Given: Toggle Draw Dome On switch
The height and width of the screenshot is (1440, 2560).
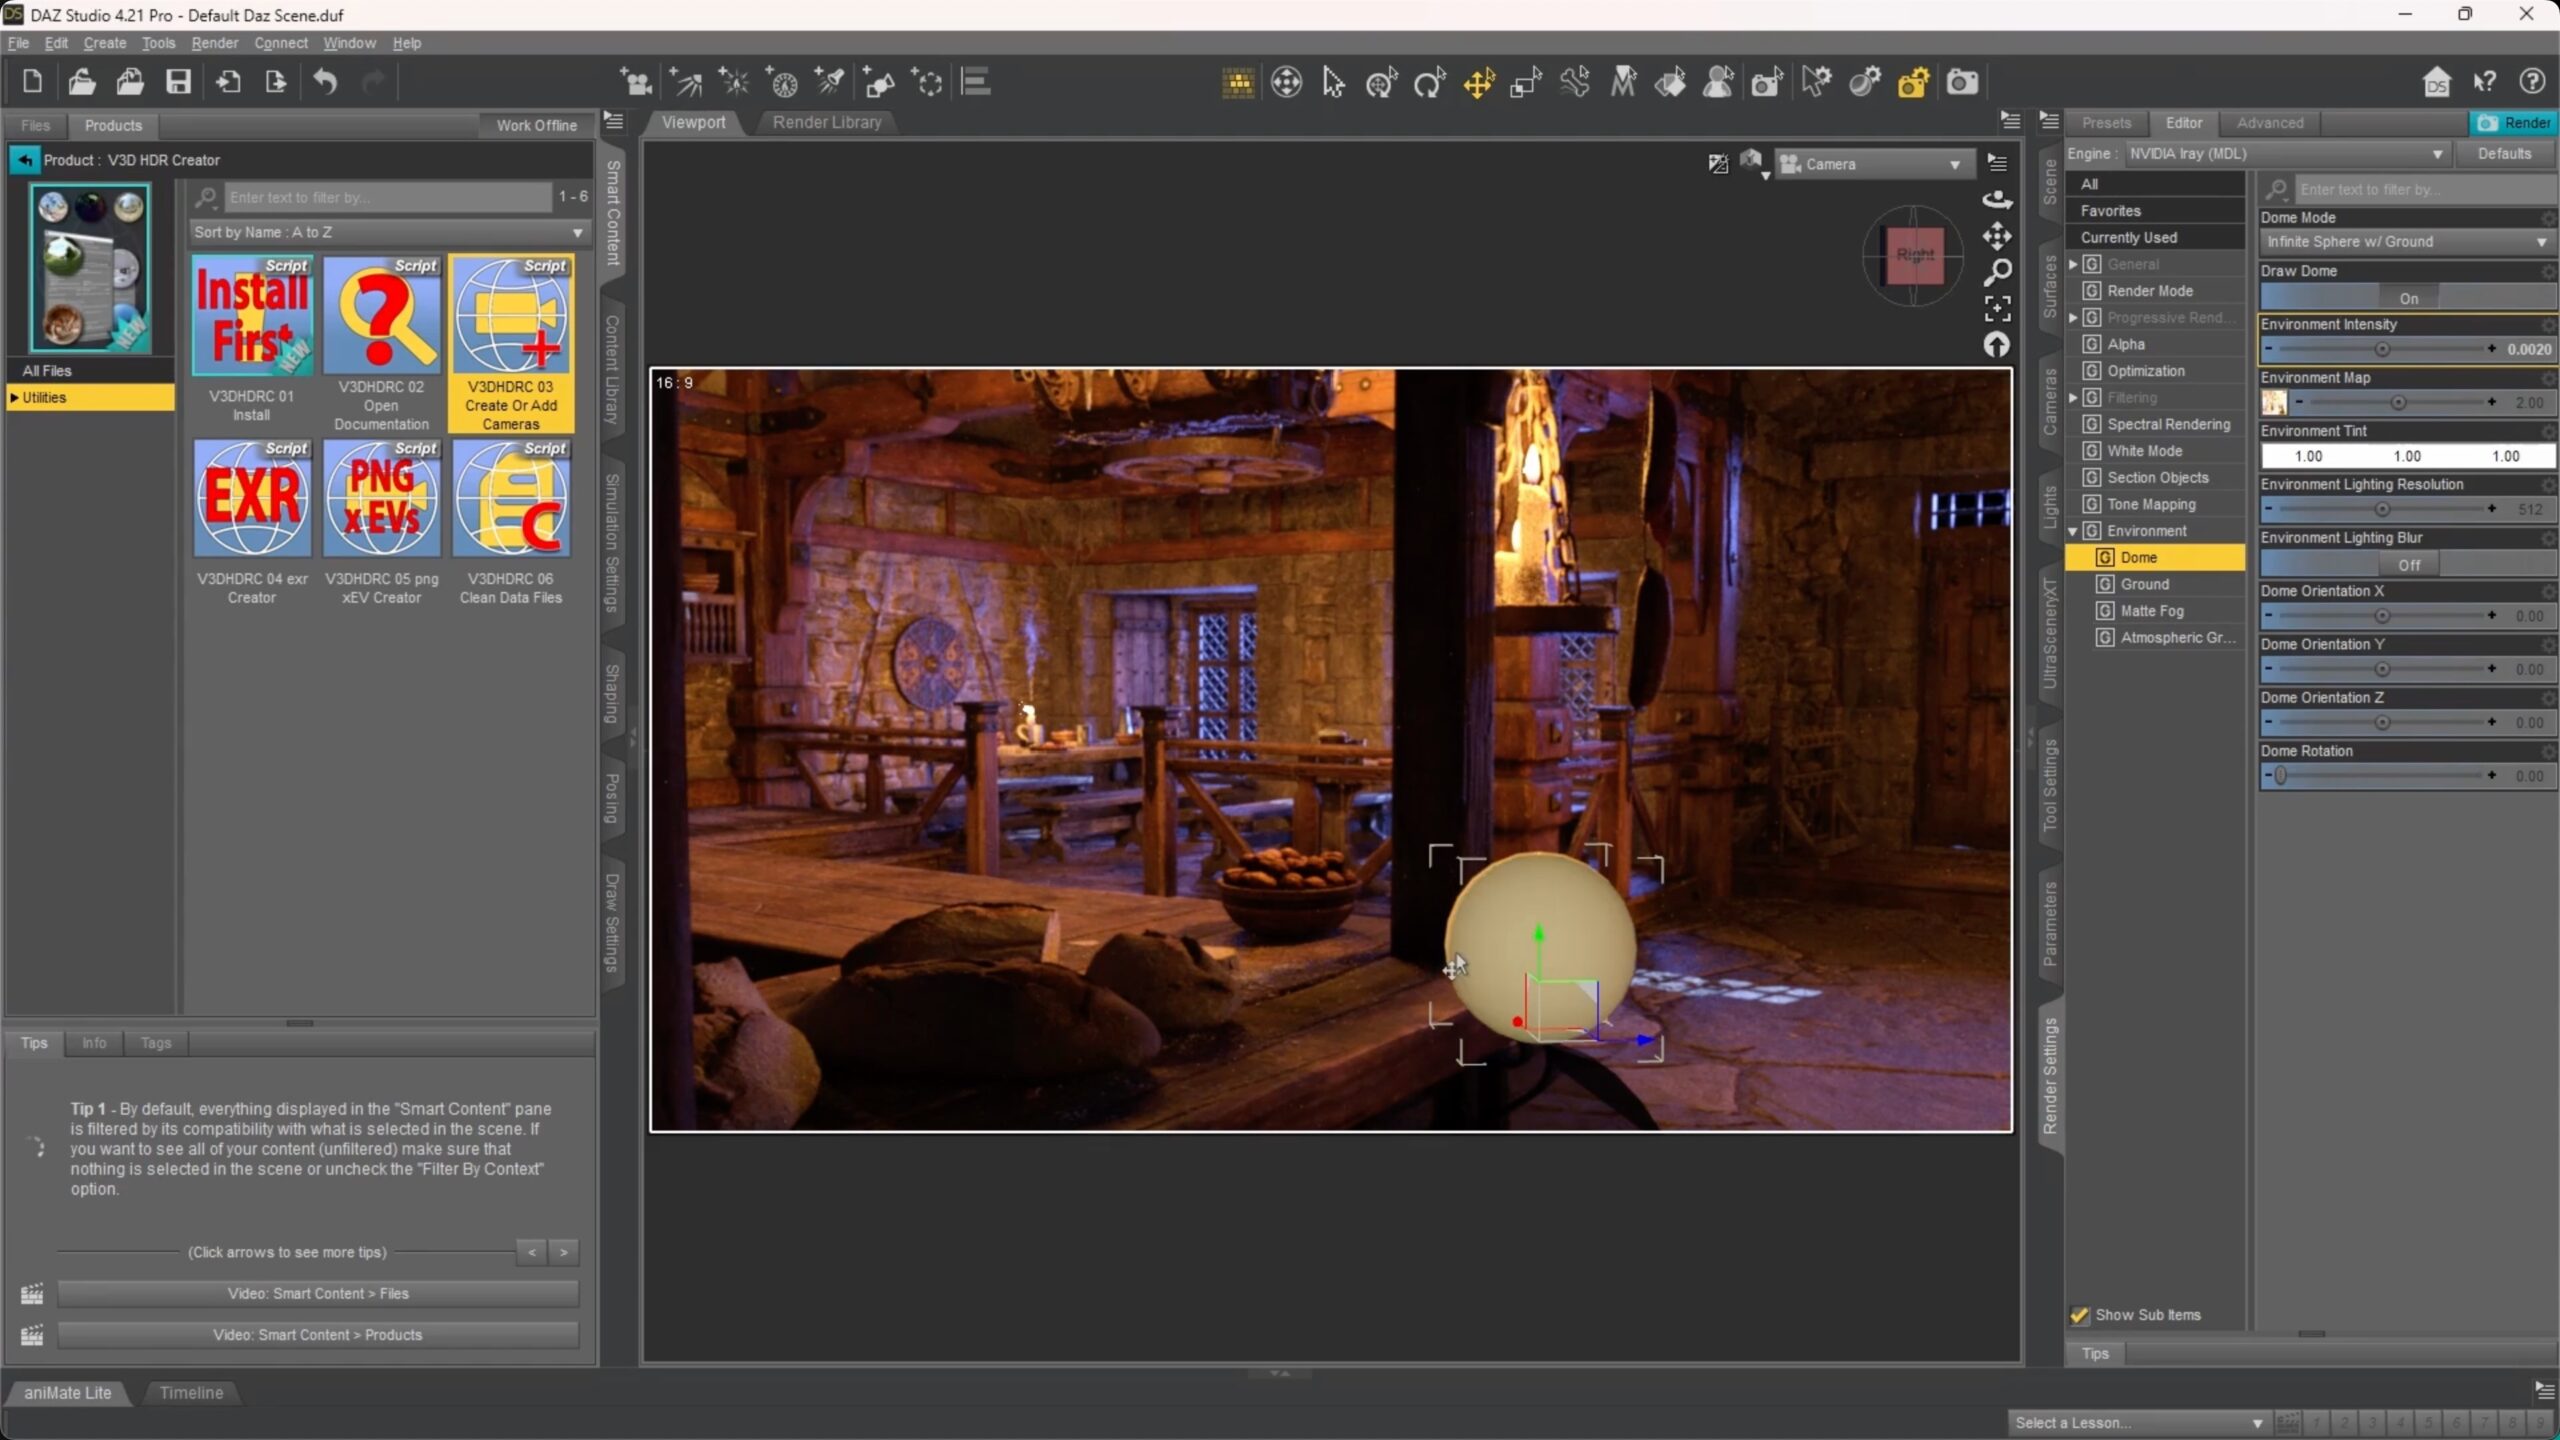Looking at the screenshot, I should [x=2407, y=298].
